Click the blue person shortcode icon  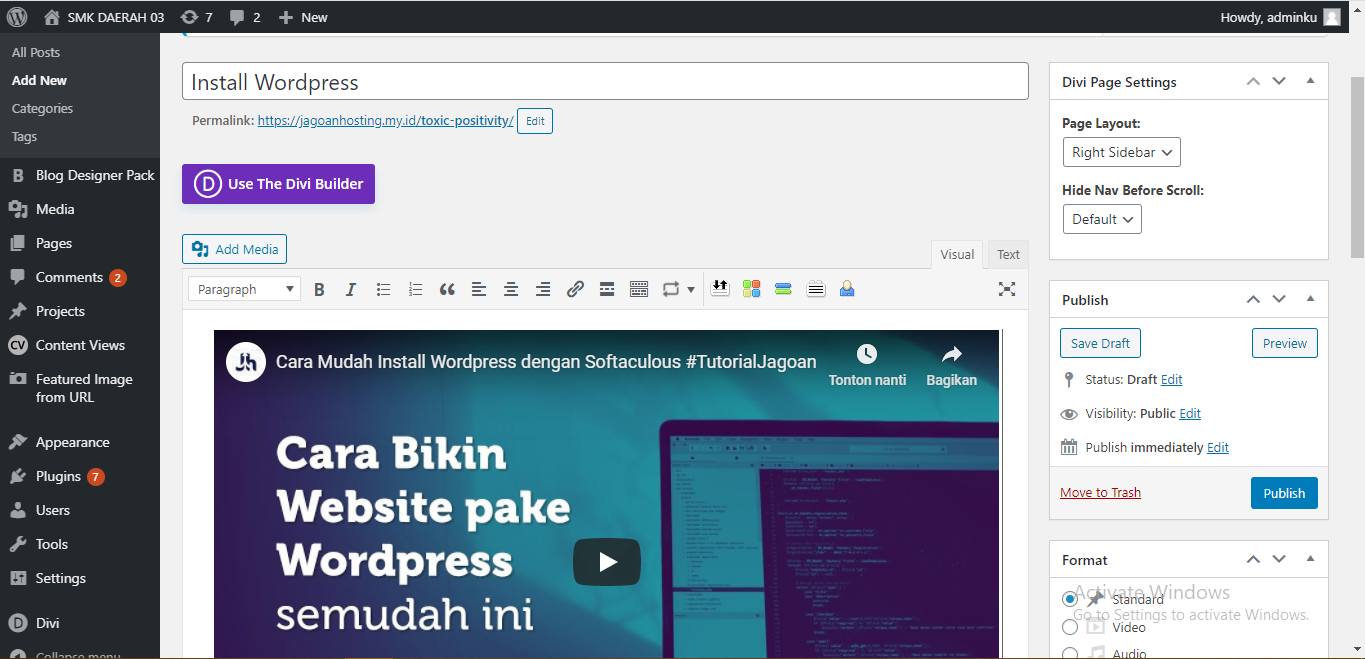pyautogui.click(x=847, y=288)
